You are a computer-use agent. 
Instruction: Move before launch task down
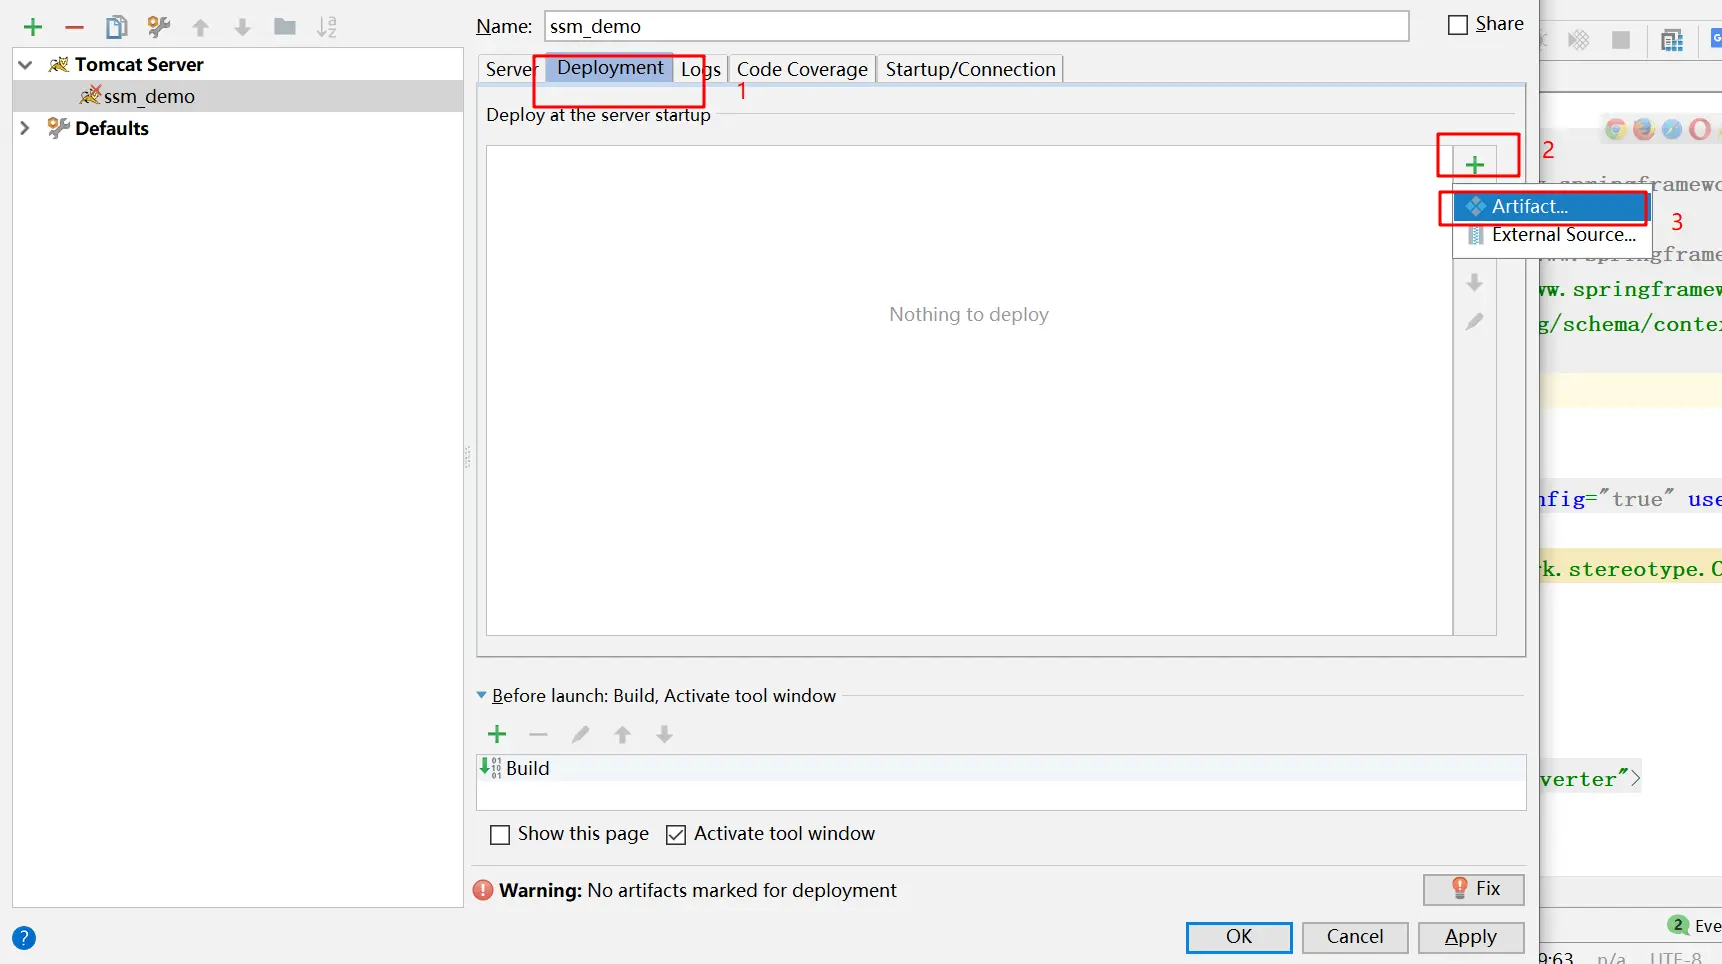pos(664,735)
